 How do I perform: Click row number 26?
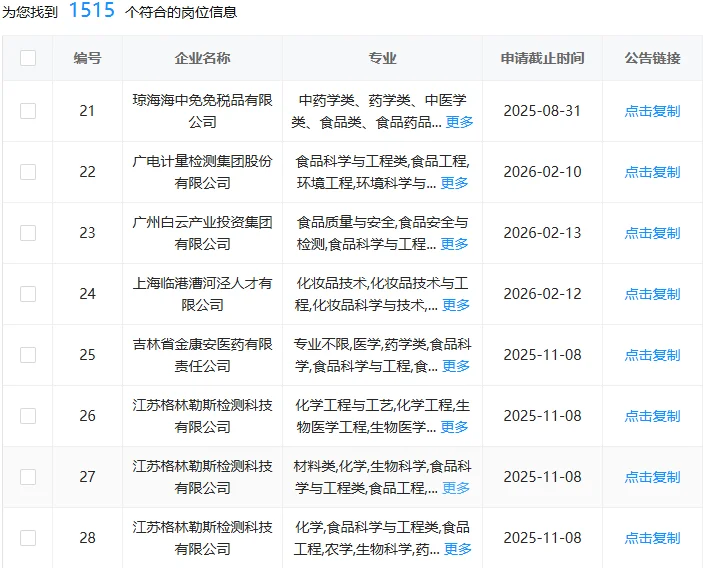click(87, 416)
